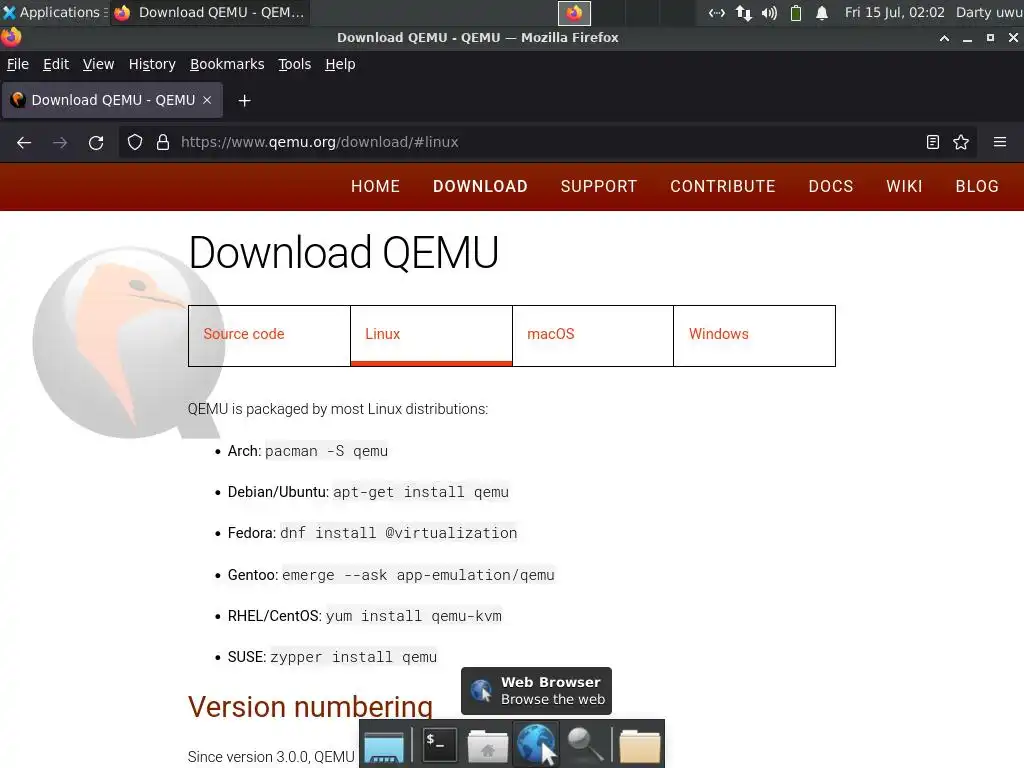The width and height of the screenshot is (1024, 768).
Task: Click the 'Download QEMU' page heading
Action: [344, 253]
